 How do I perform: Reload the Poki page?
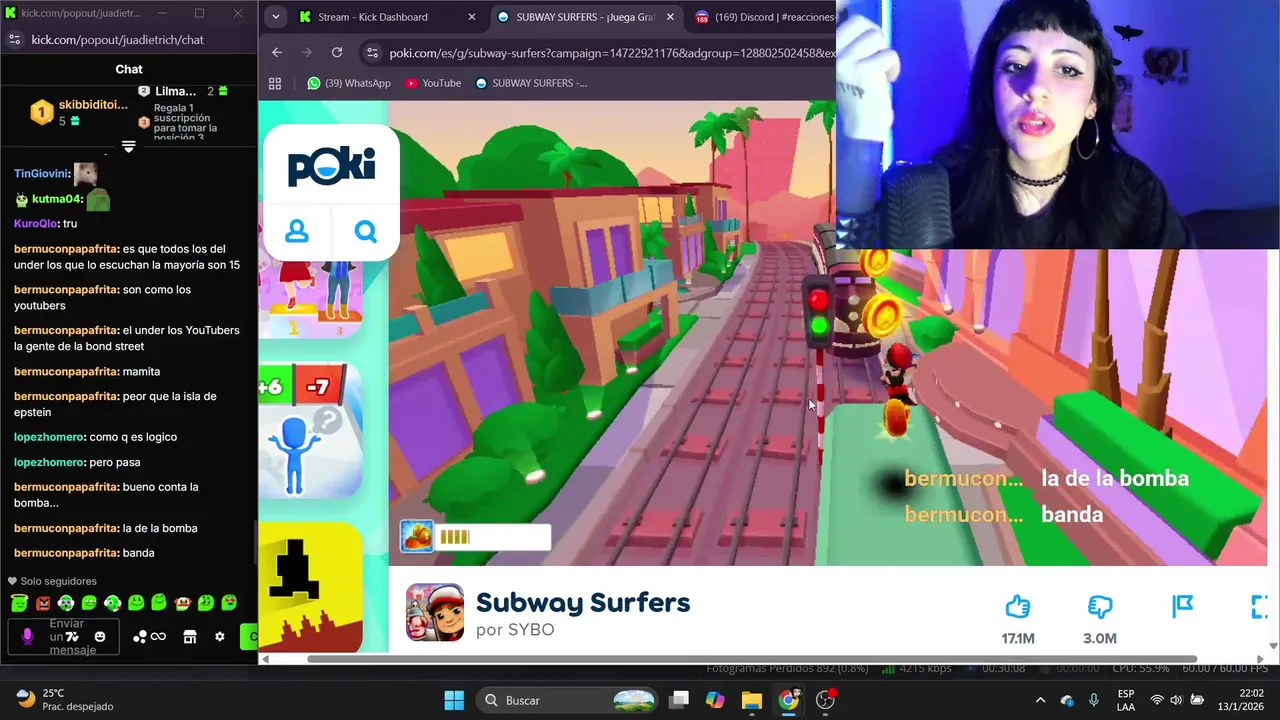pyautogui.click(x=337, y=53)
